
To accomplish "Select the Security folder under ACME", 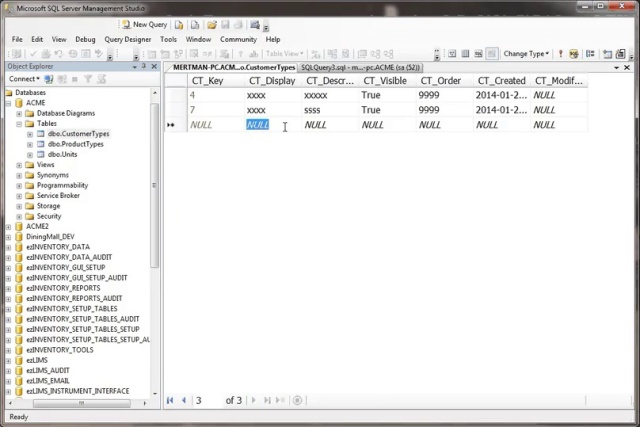I will tap(49, 216).
